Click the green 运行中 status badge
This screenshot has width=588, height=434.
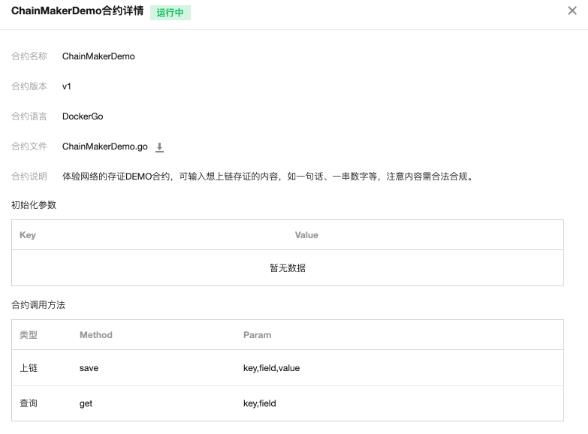coord(170,13)
